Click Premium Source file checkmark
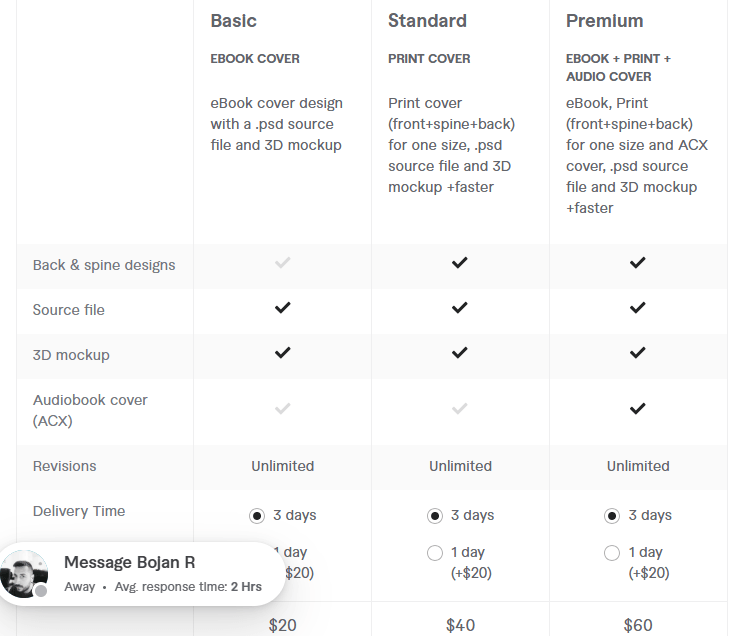742x636 pixels. click(638, 308)
